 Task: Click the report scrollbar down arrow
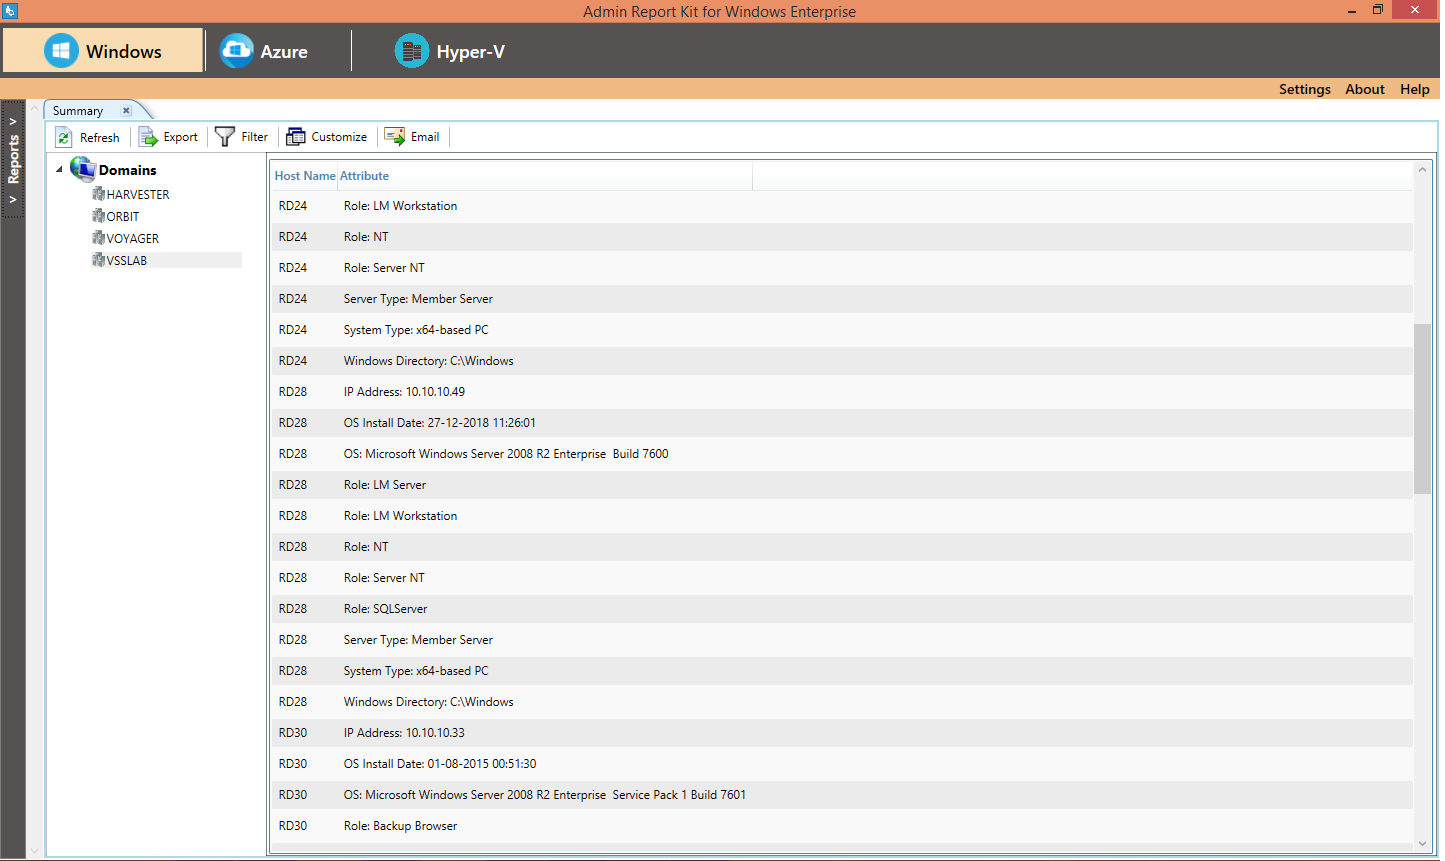(x=1422, y=844)
